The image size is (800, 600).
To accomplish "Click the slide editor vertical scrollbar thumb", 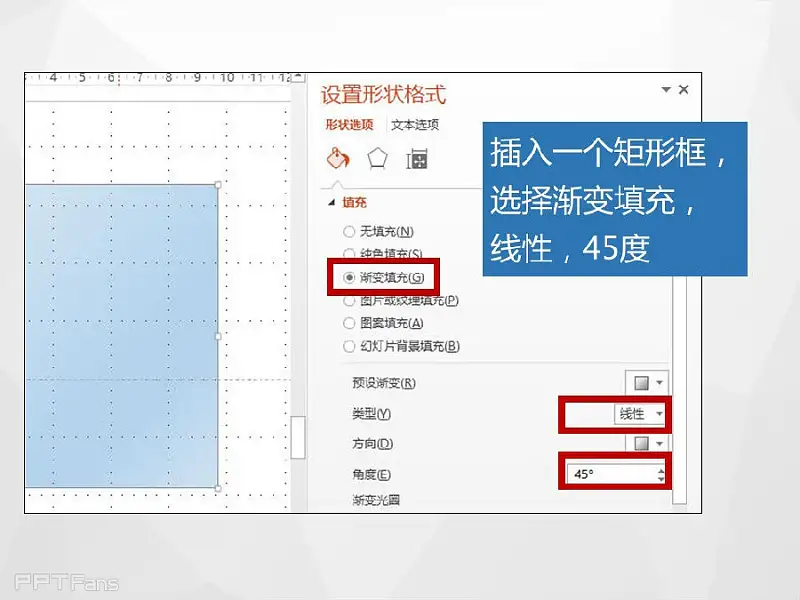I will click(x=298, y=437).
